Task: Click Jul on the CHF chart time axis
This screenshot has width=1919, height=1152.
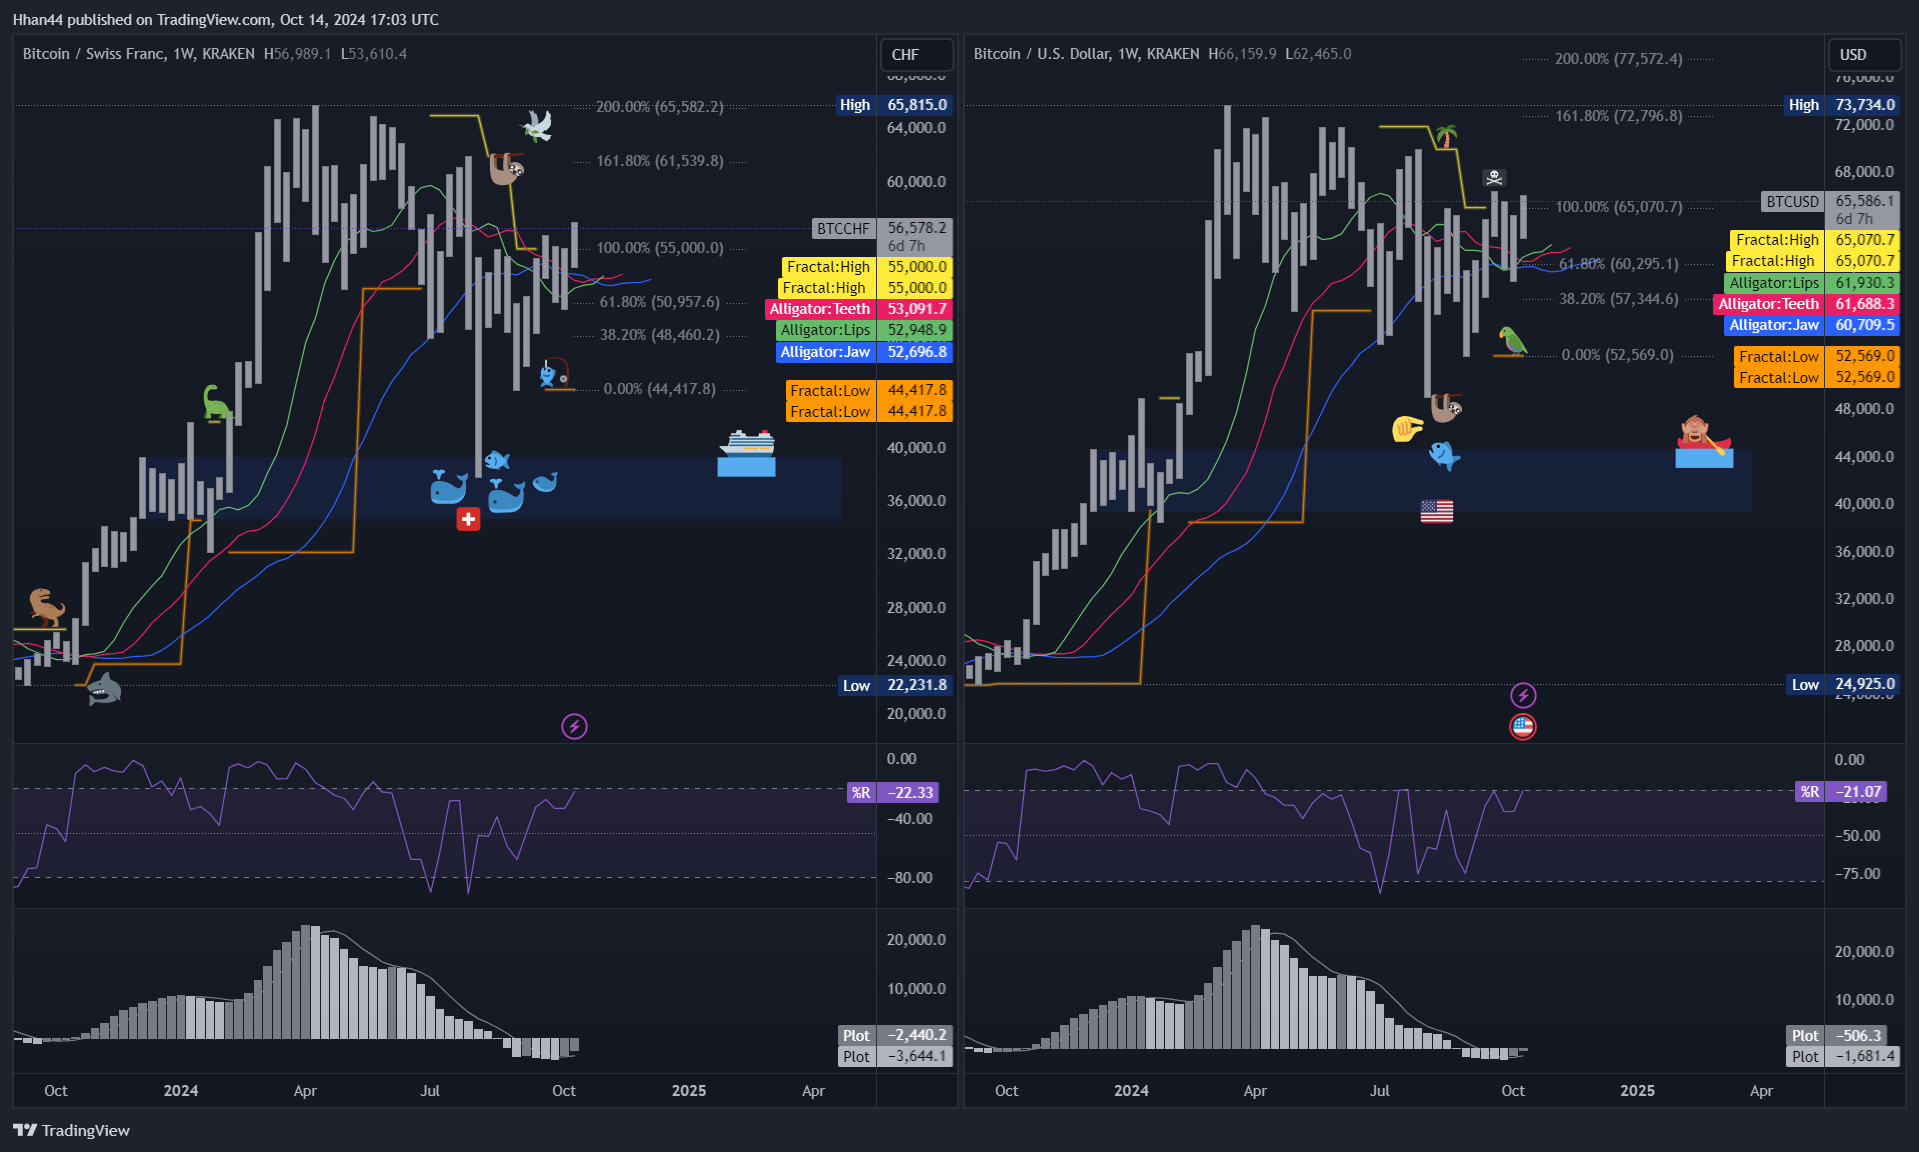Action: (x=430, y=1090)
